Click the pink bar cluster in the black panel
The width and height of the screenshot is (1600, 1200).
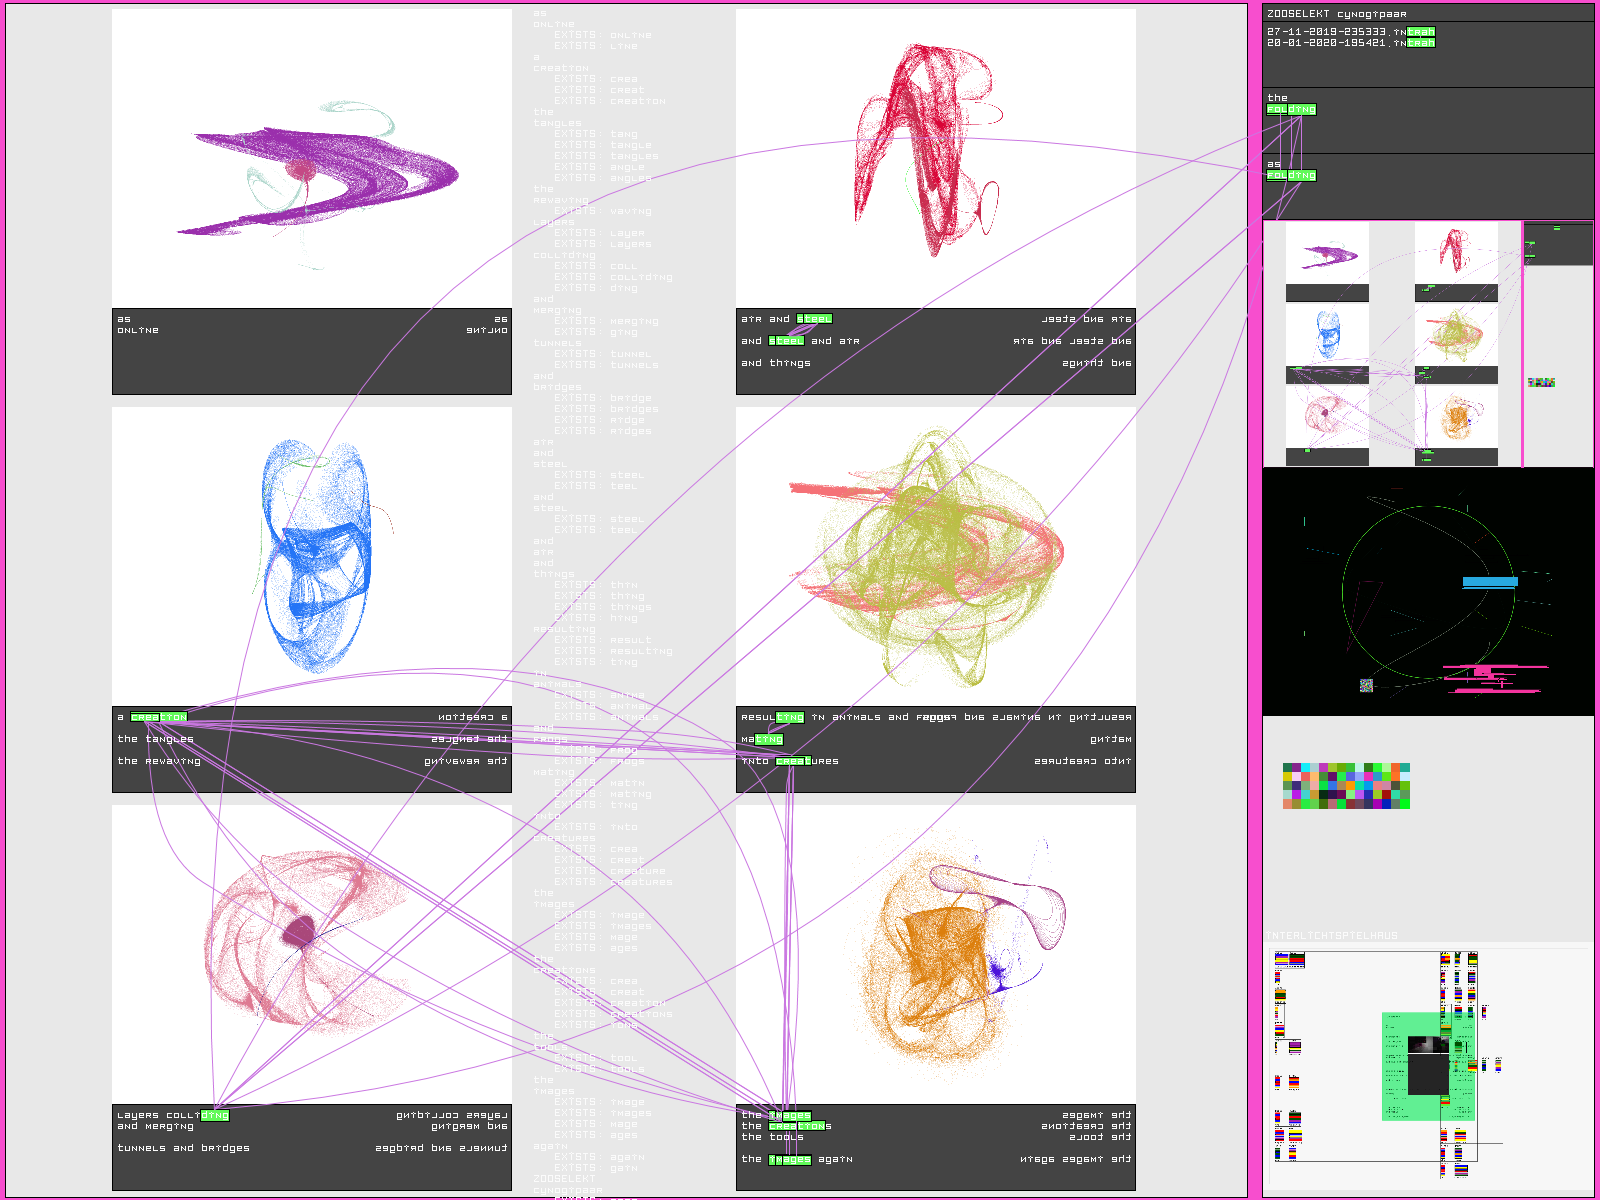click(x=1490, y=678)
